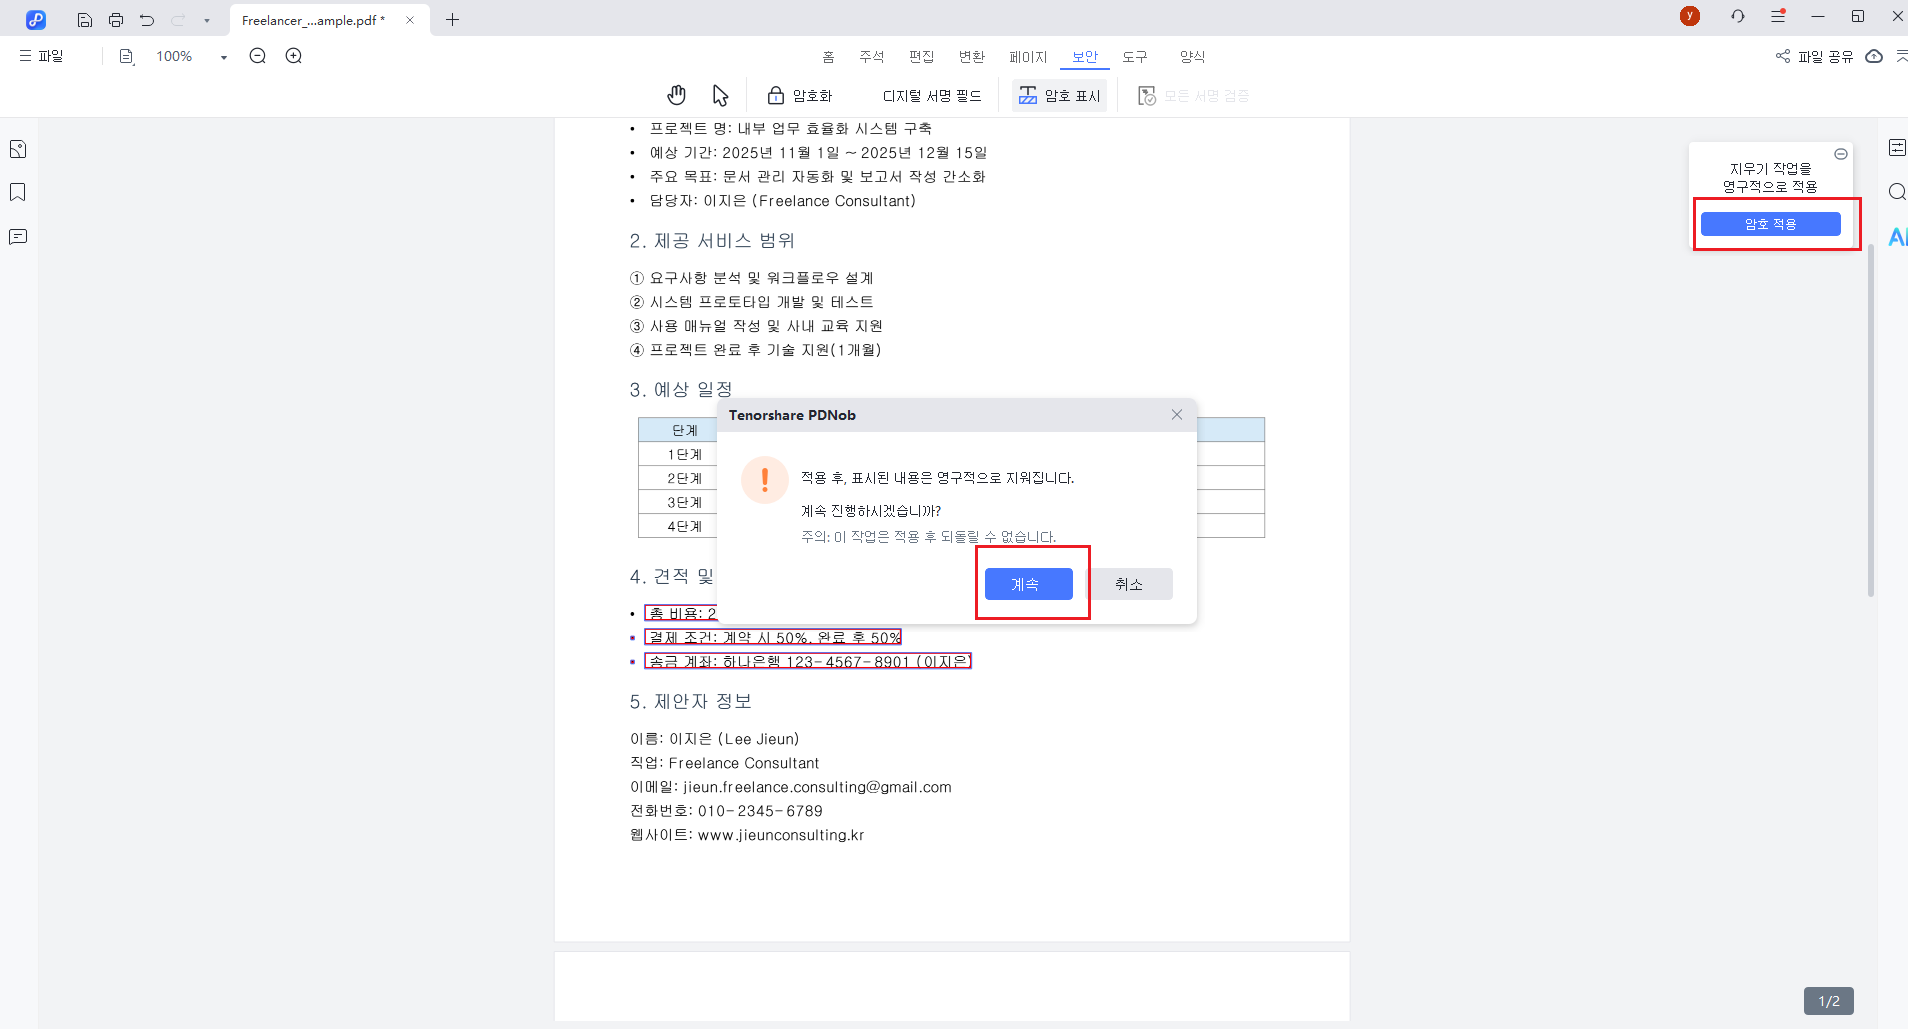Click 계속 to confirm redaction
The width and height of the screenshot is (1908, 1029).
pos(1028,584)
